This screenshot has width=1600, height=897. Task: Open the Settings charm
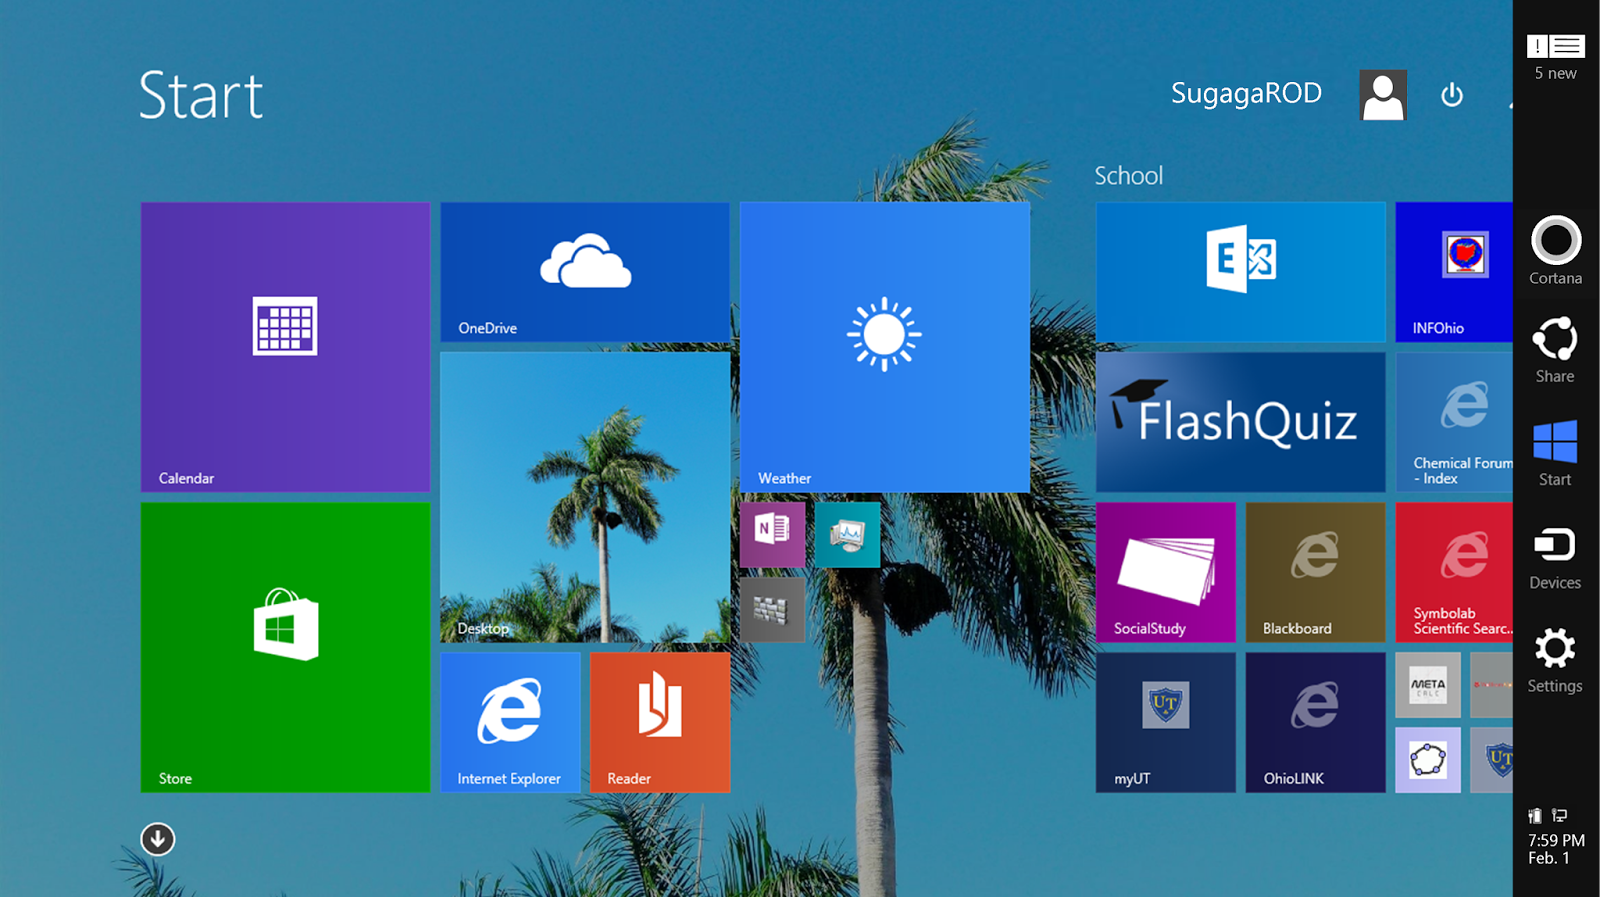coord(1555,660)
